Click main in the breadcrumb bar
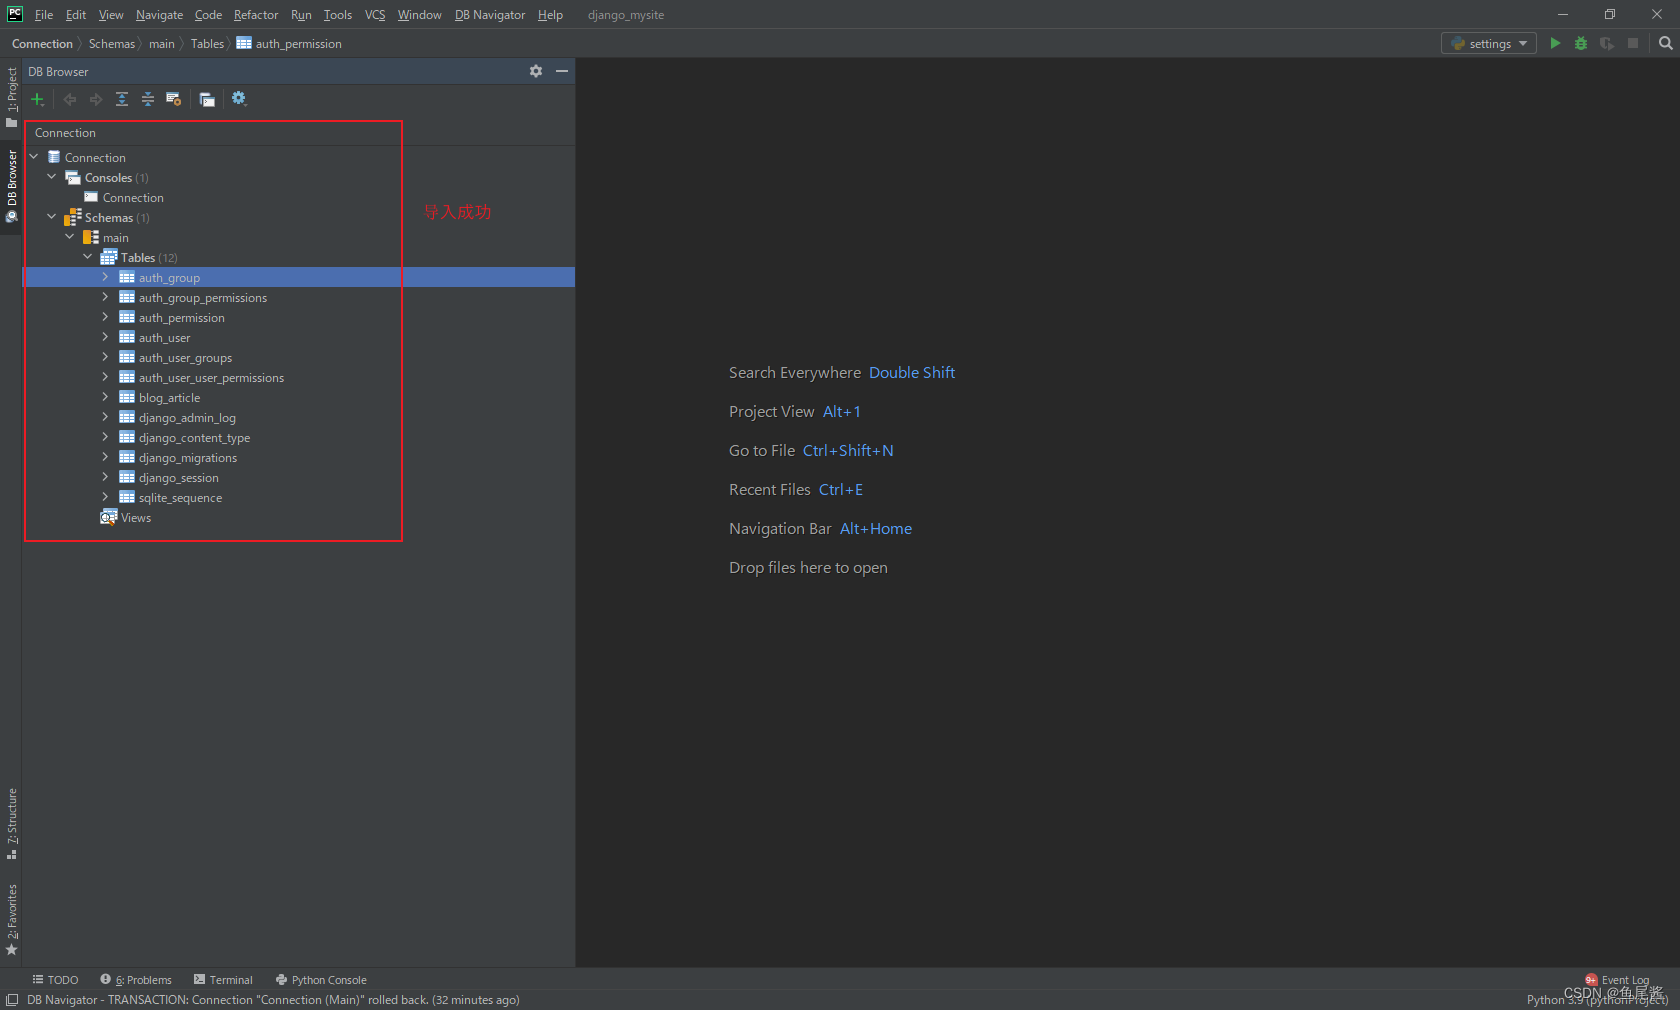 tap(162, 44)
